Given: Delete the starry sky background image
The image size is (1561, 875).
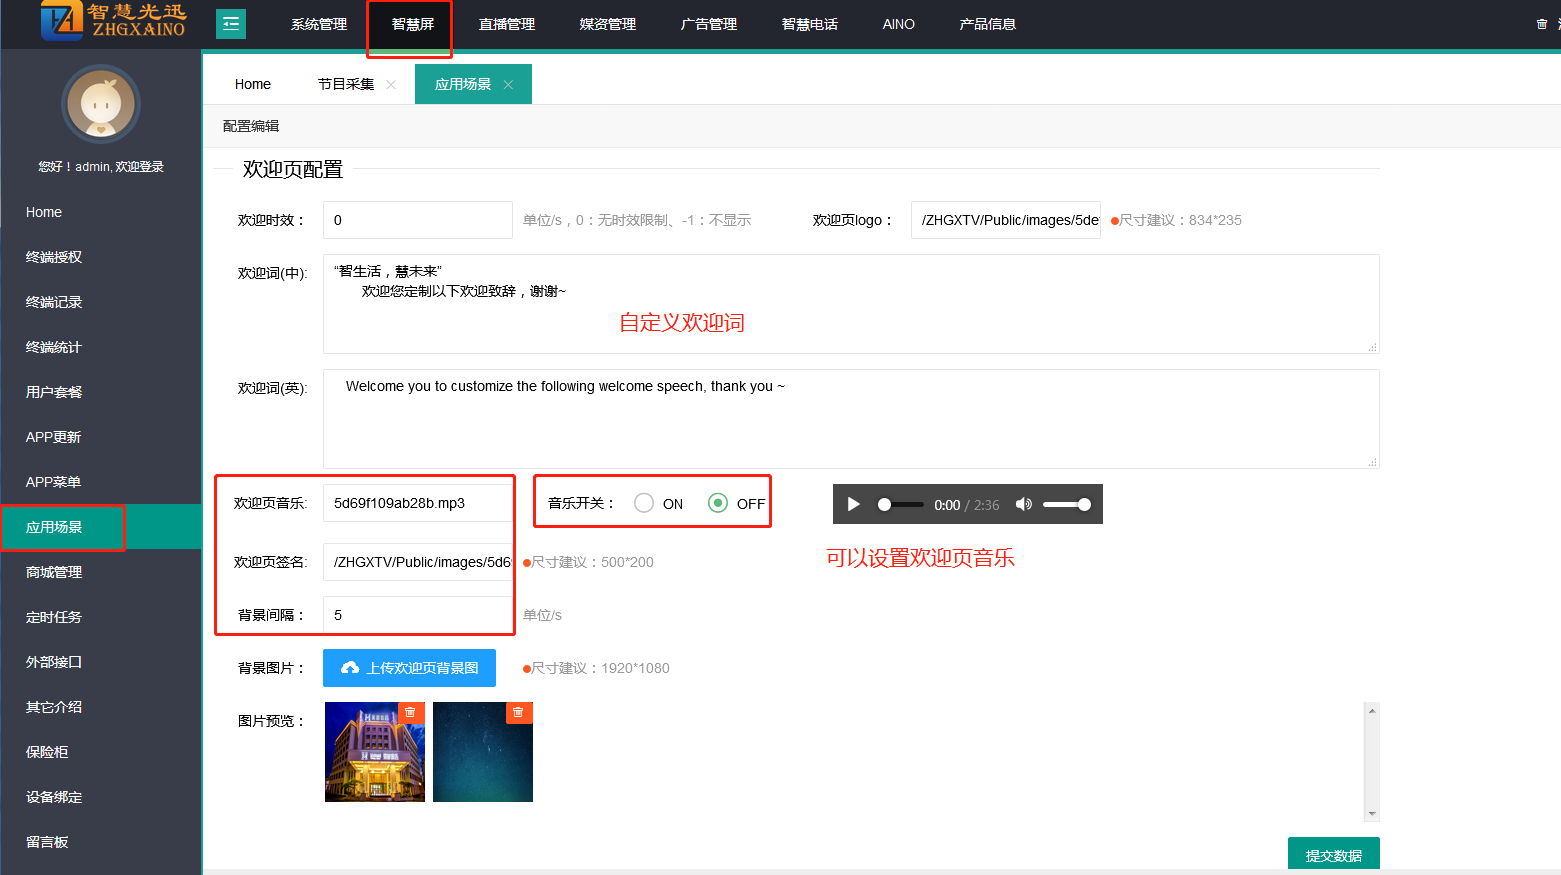Looking at the screenshot, I should (518, 712).
